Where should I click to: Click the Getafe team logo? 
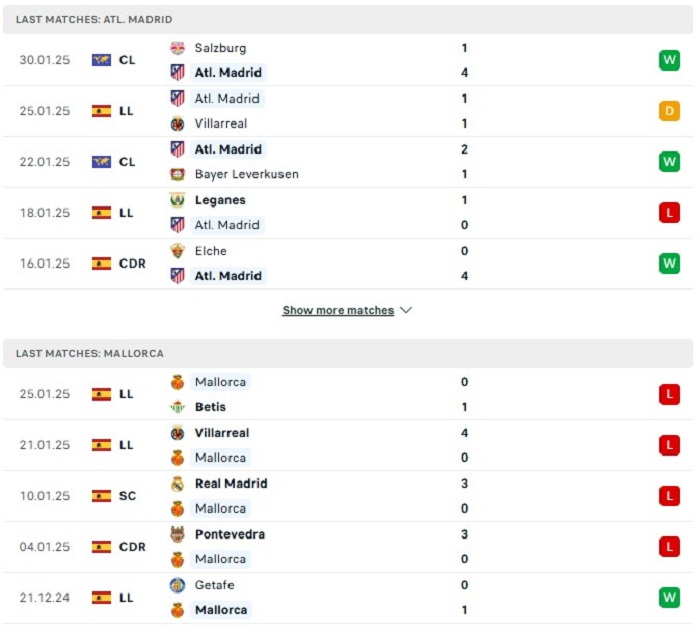point(177,585)
